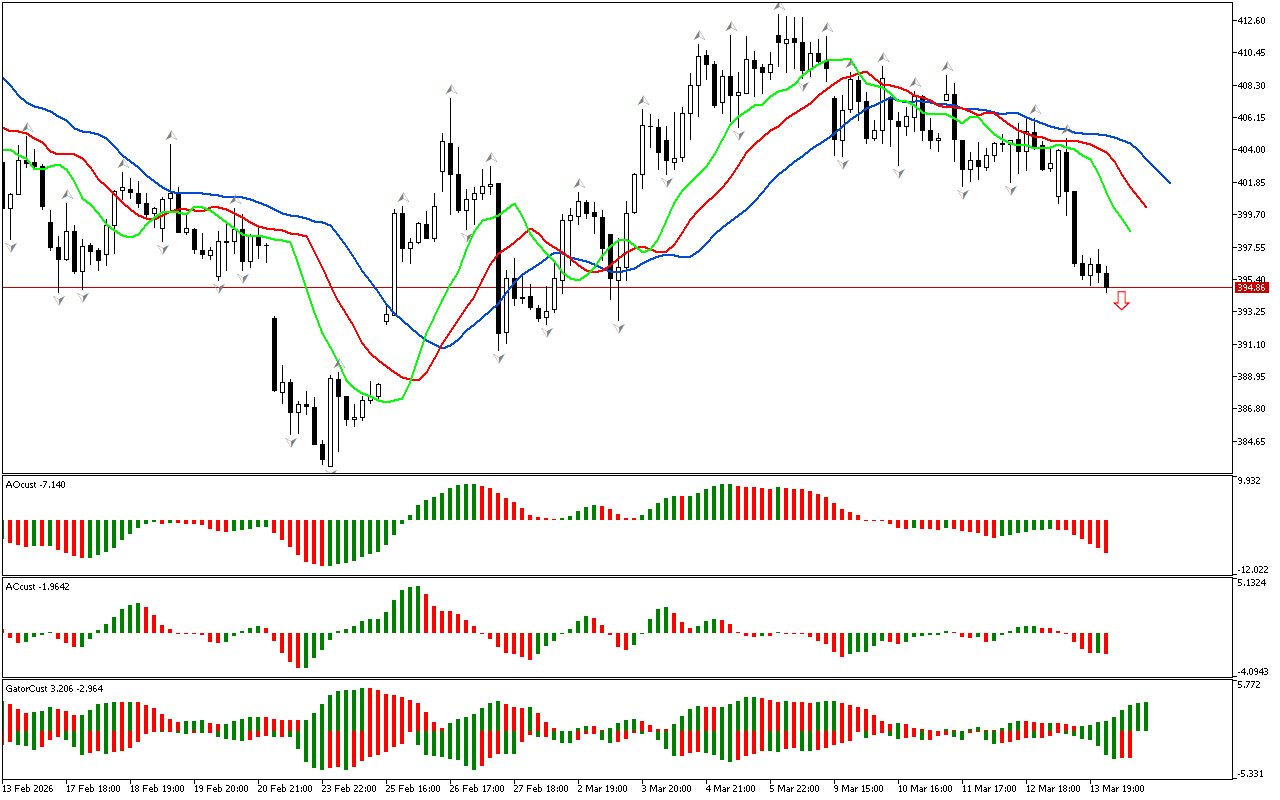Click the large black gap-down candle on 20 Feb
Screen dimensions: 1280x800
coord(274,354)
